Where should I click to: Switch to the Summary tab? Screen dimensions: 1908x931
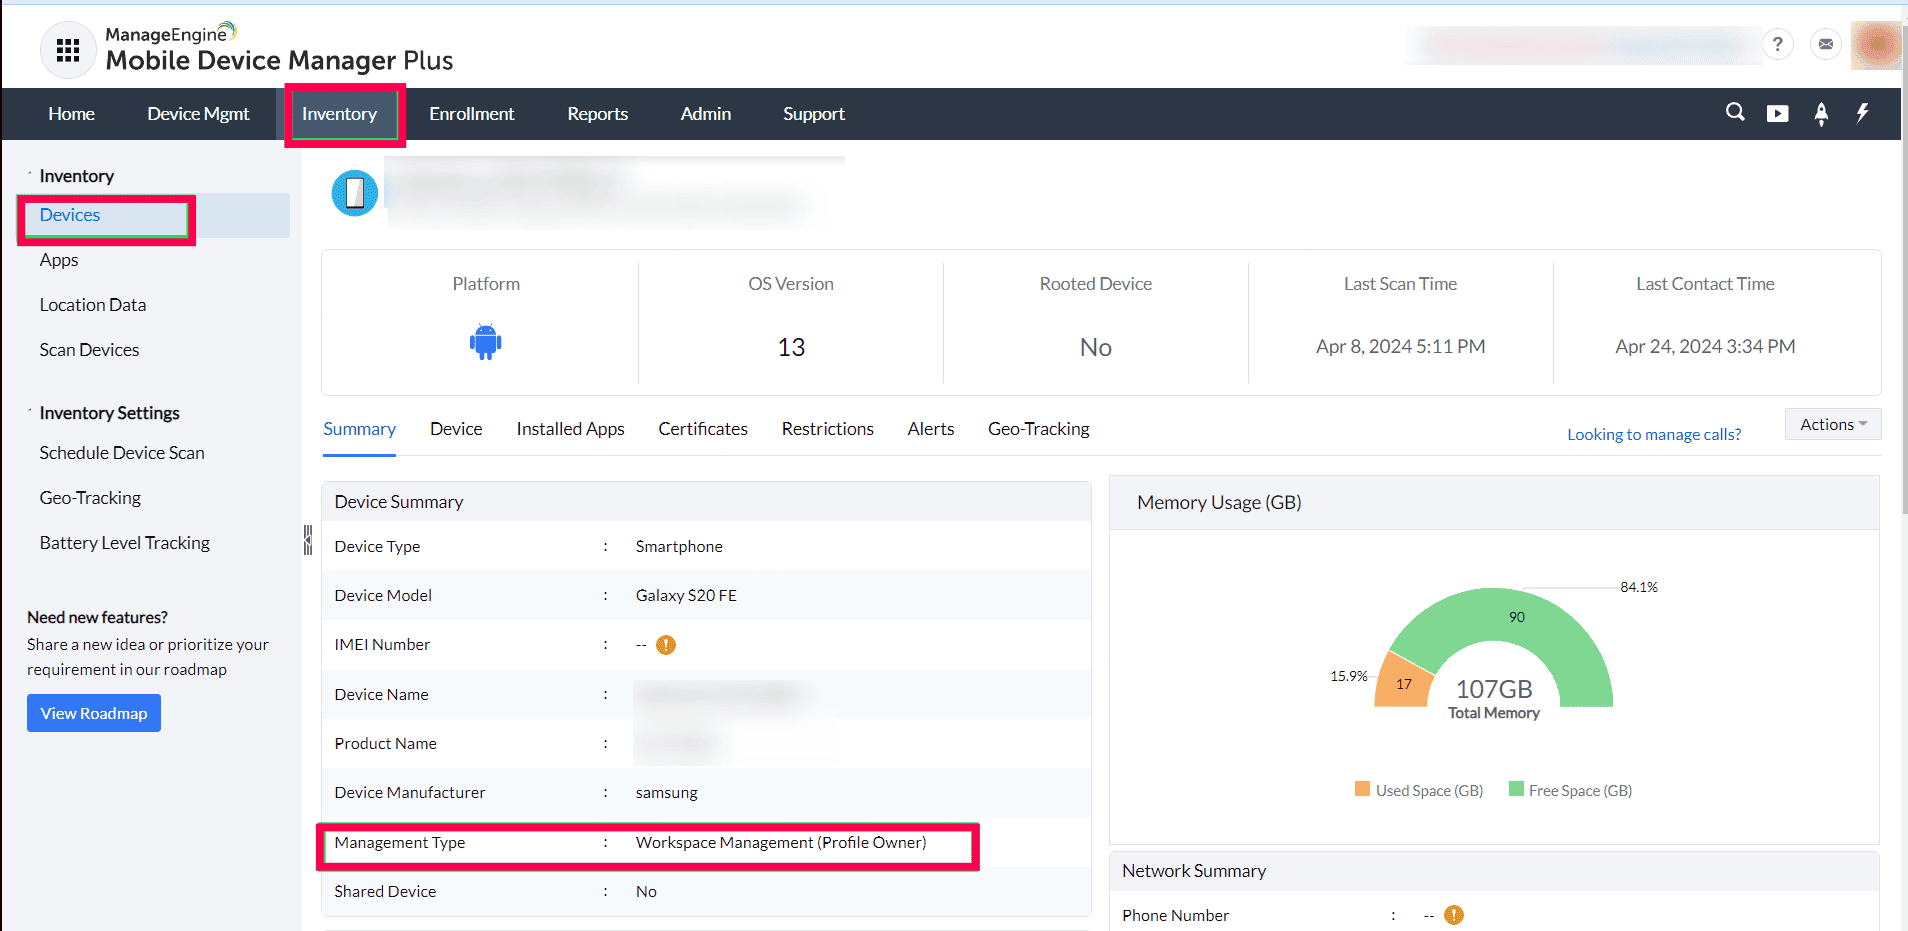[359, 429]
